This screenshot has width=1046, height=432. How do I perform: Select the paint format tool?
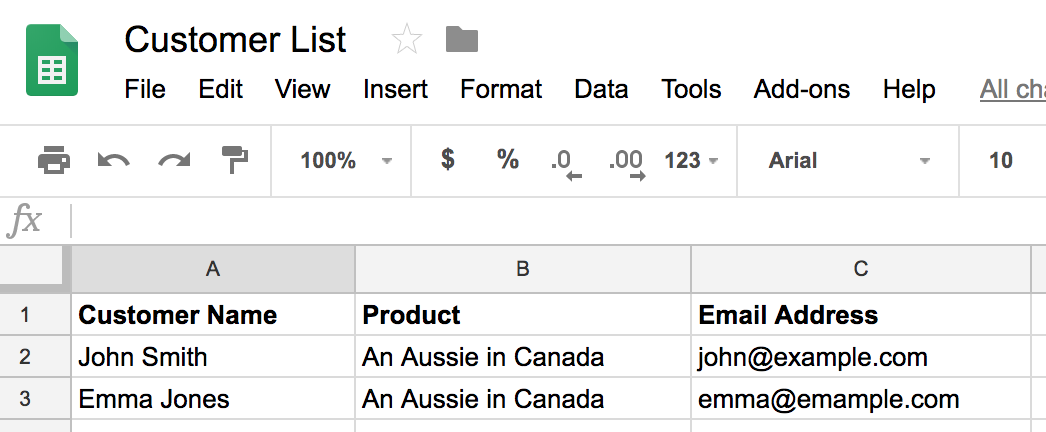coord(235,160)
